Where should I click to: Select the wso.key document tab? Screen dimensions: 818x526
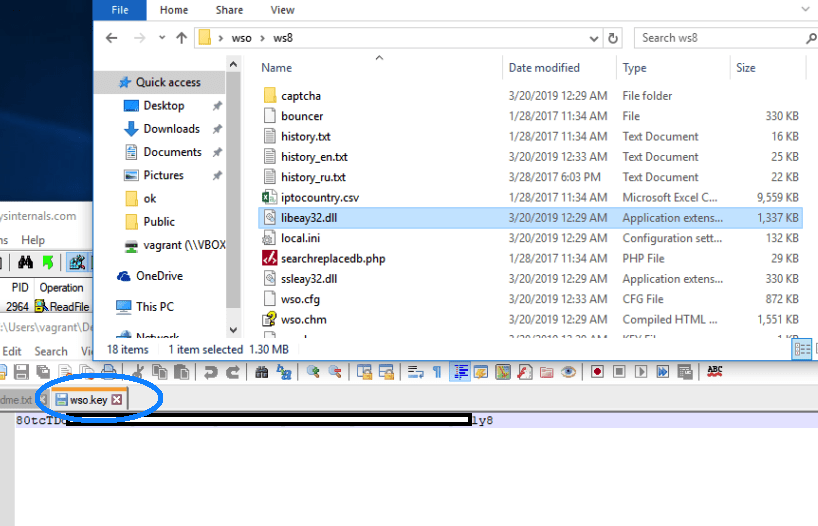[x=88, y=400]
